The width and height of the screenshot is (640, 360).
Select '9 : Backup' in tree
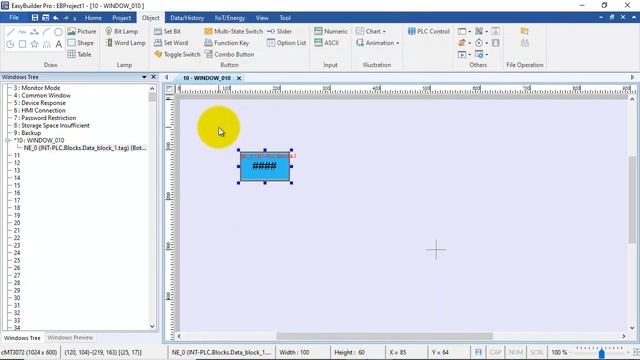(27, 133)
